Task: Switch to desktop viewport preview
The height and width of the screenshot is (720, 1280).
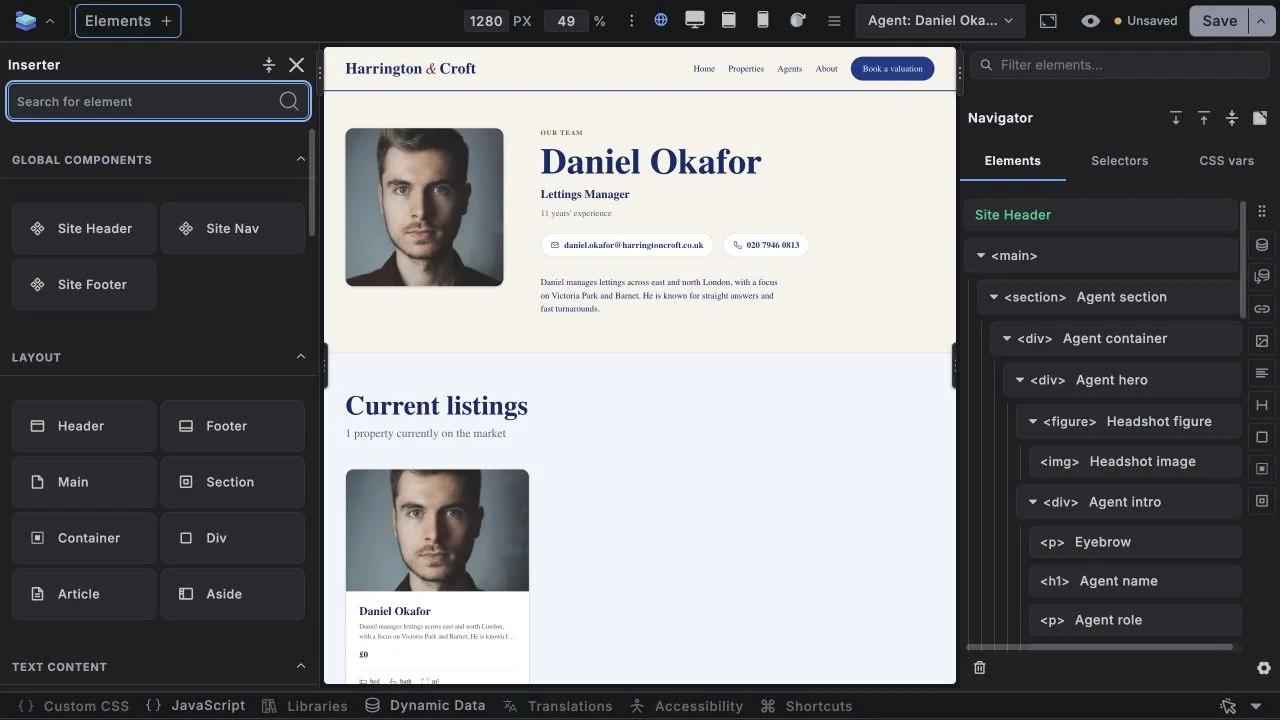Action: coord(695,20)
